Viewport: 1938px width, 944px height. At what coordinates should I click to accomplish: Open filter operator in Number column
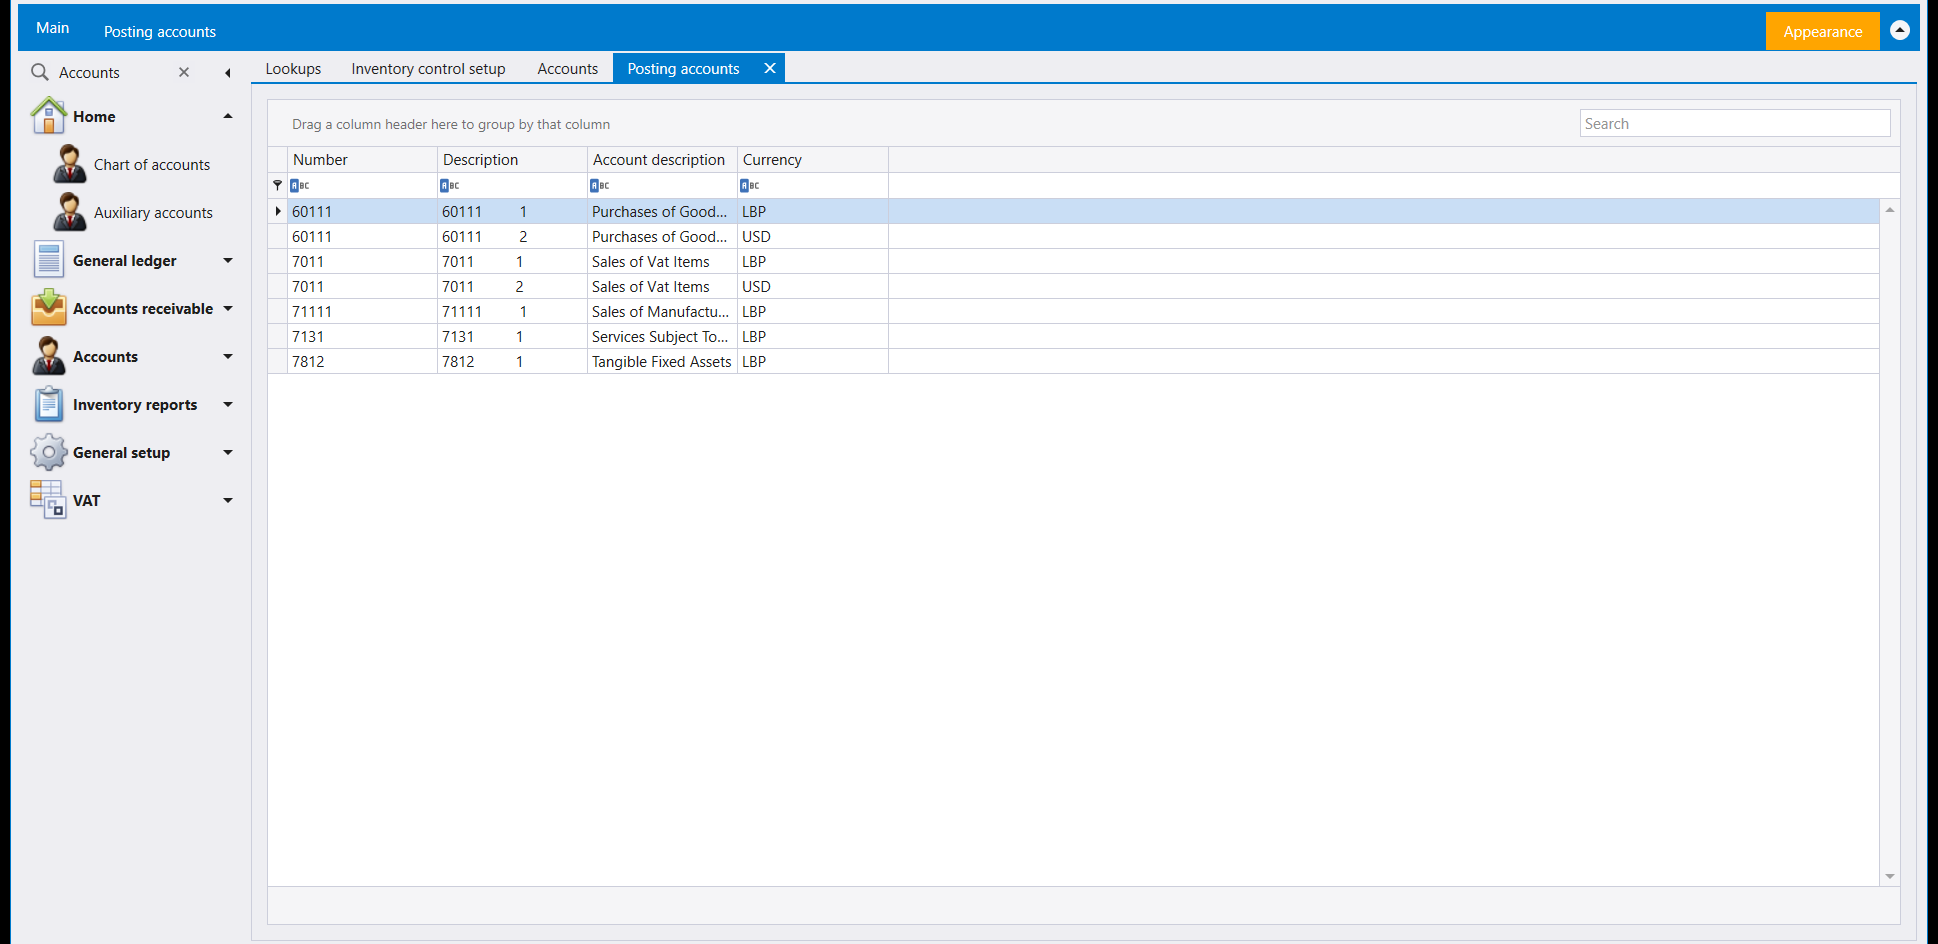[x=300, y=185]
